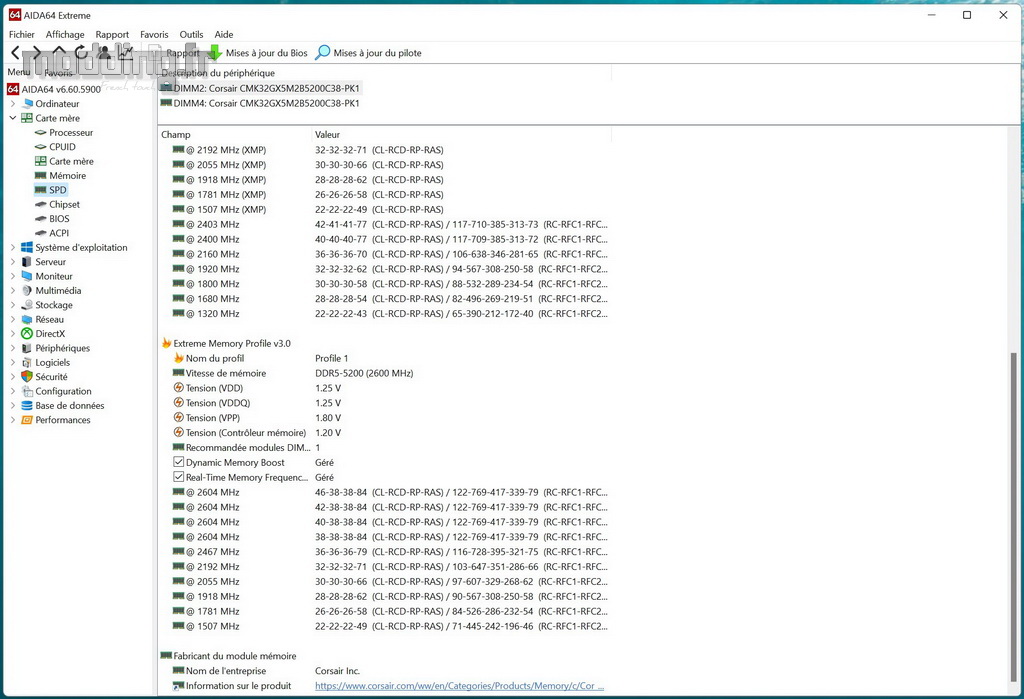Switch to the Menu tab in sidebar
The image size is (1024, 699).
tap(18, 72)
